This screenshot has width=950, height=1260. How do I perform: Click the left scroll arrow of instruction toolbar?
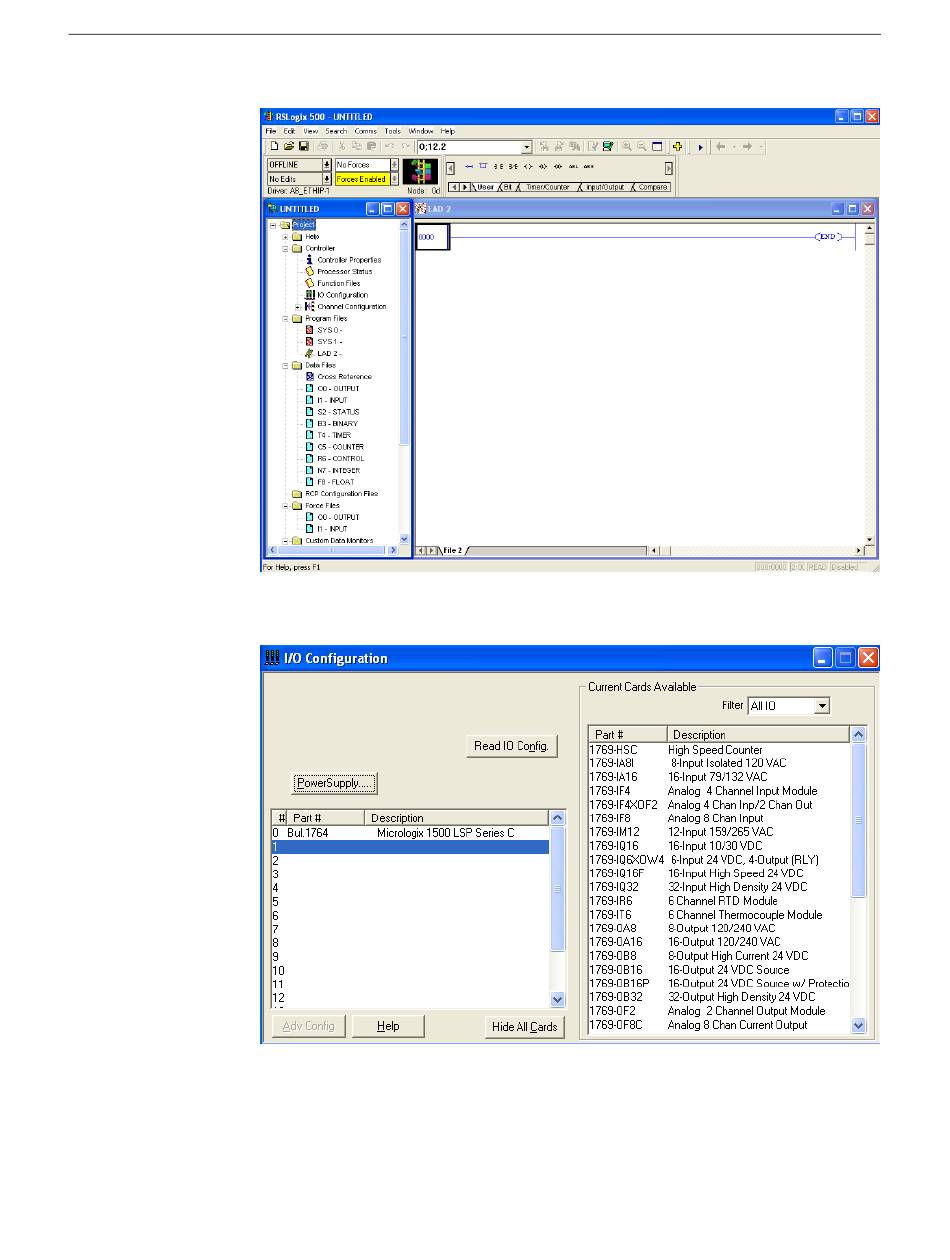coord(451,167)
